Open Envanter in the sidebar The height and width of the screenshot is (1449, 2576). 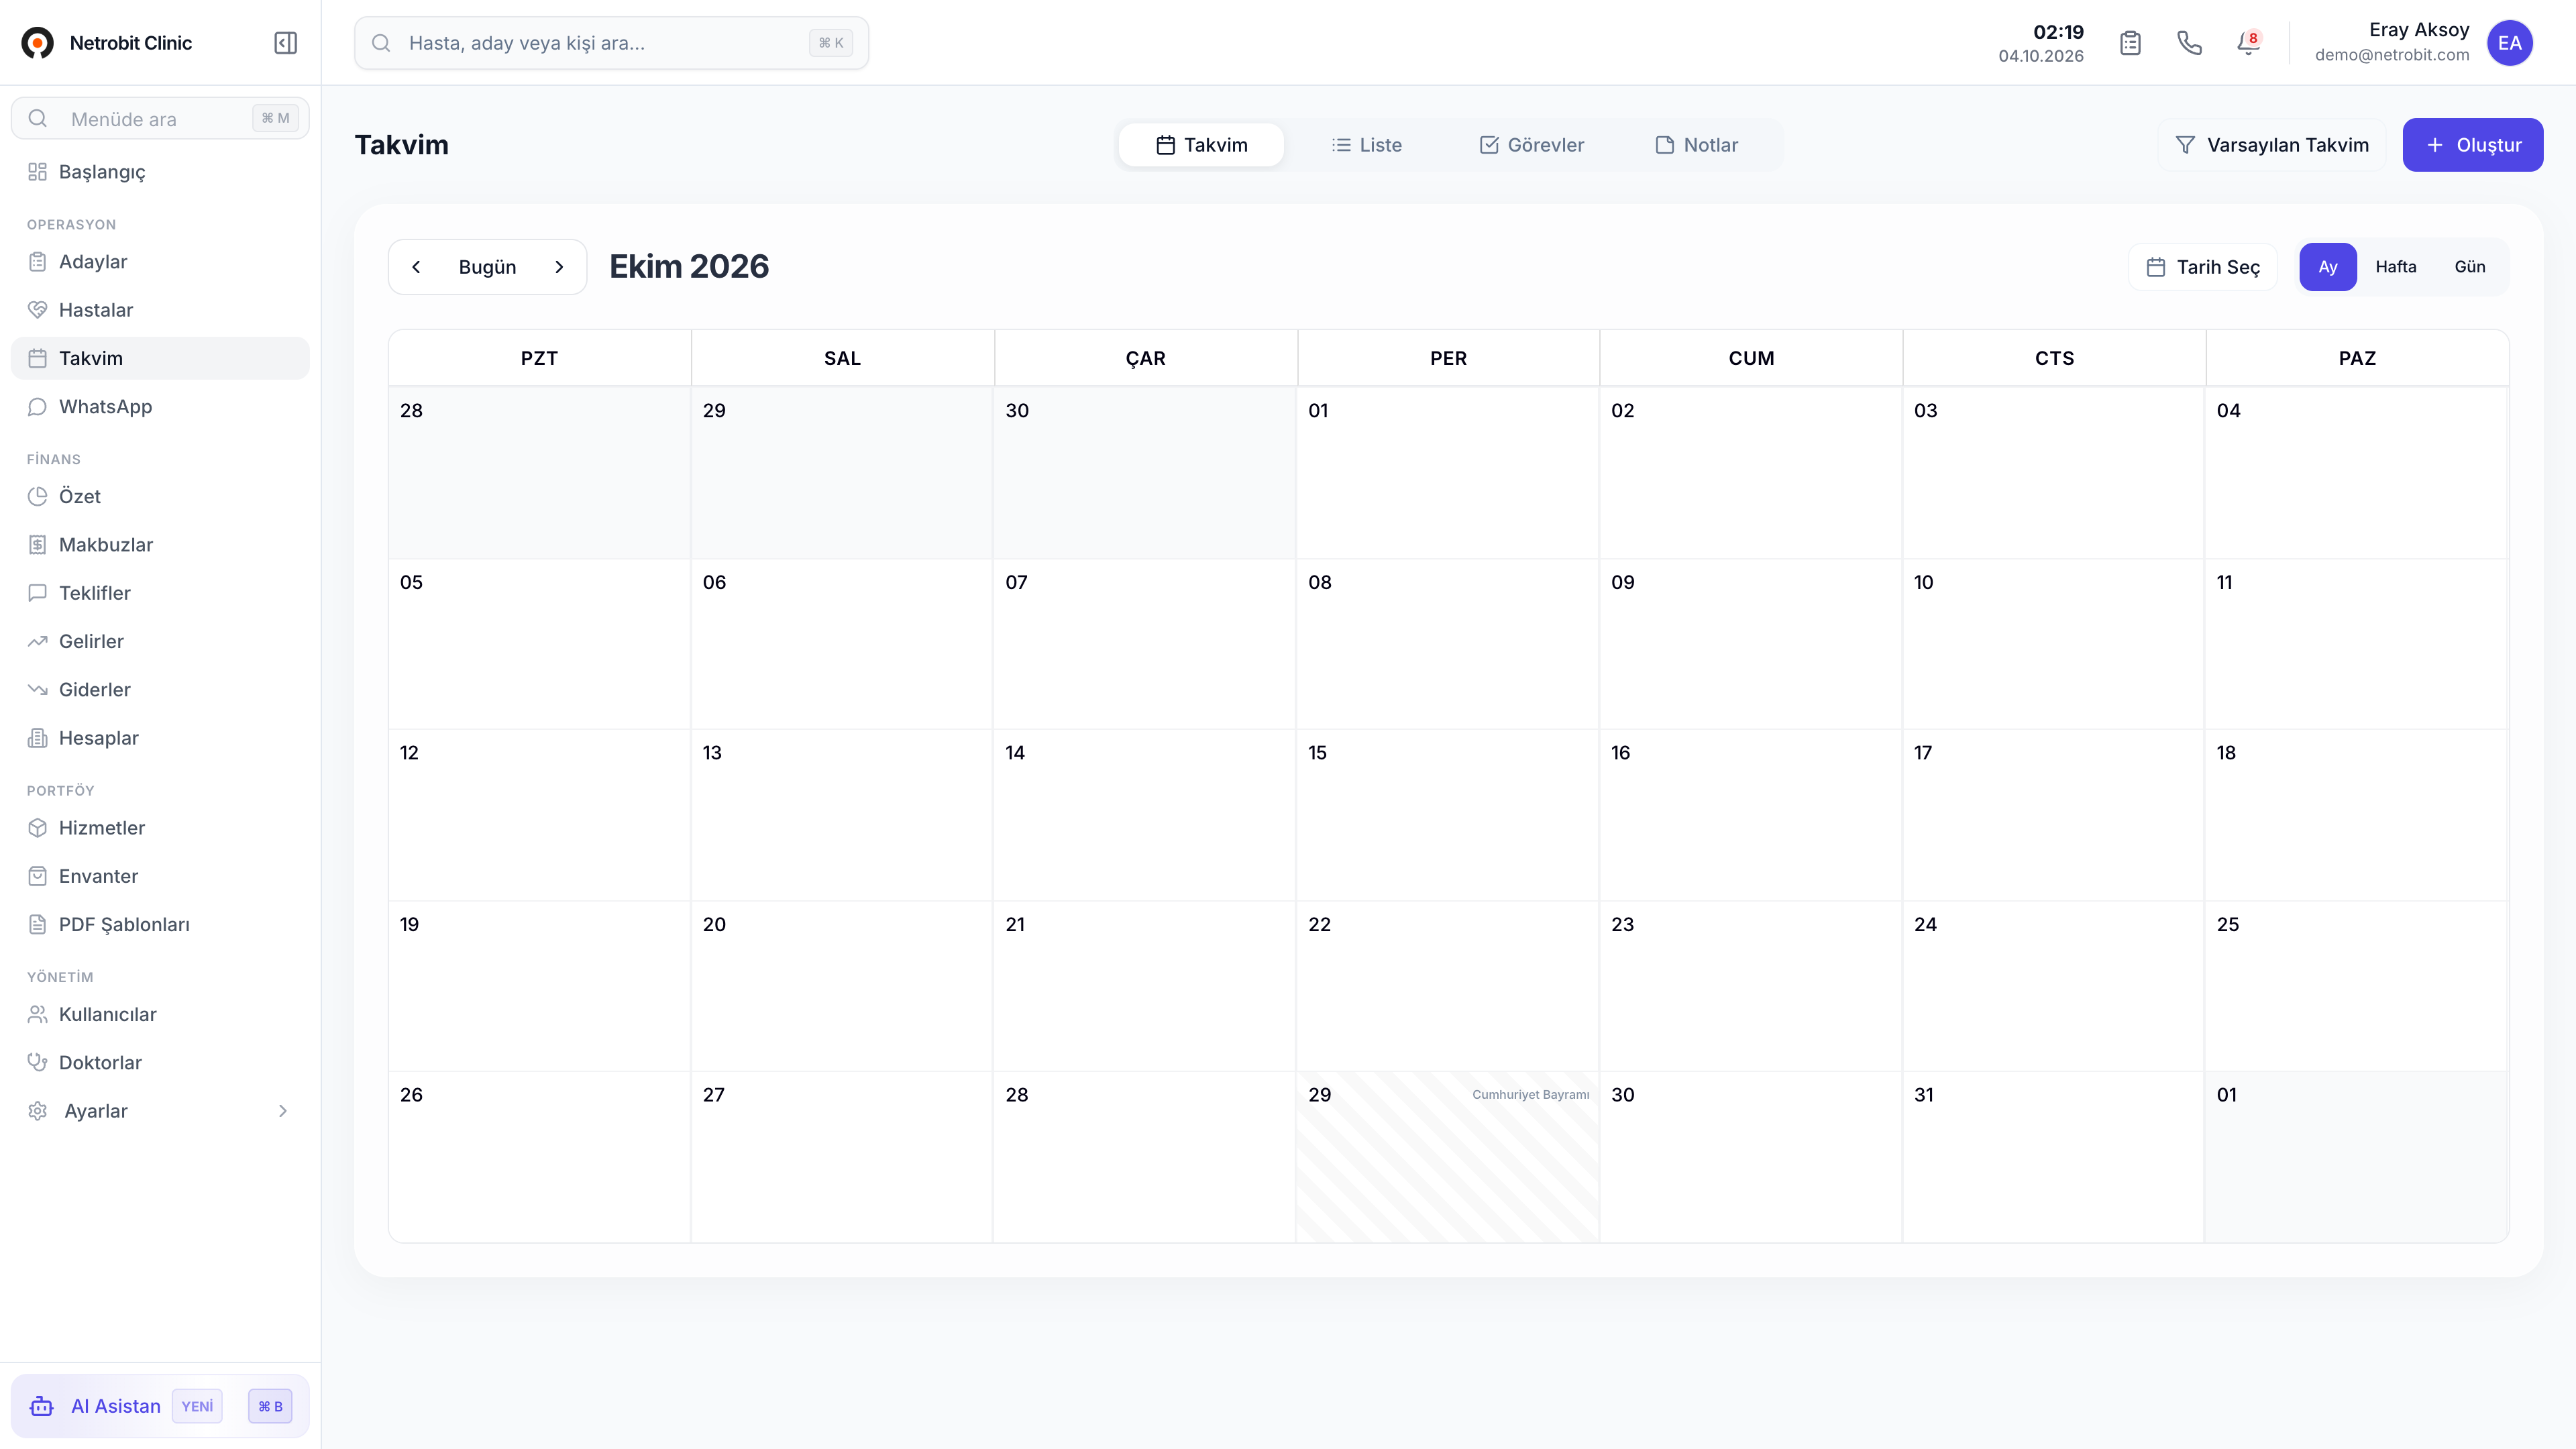(160, 876)
